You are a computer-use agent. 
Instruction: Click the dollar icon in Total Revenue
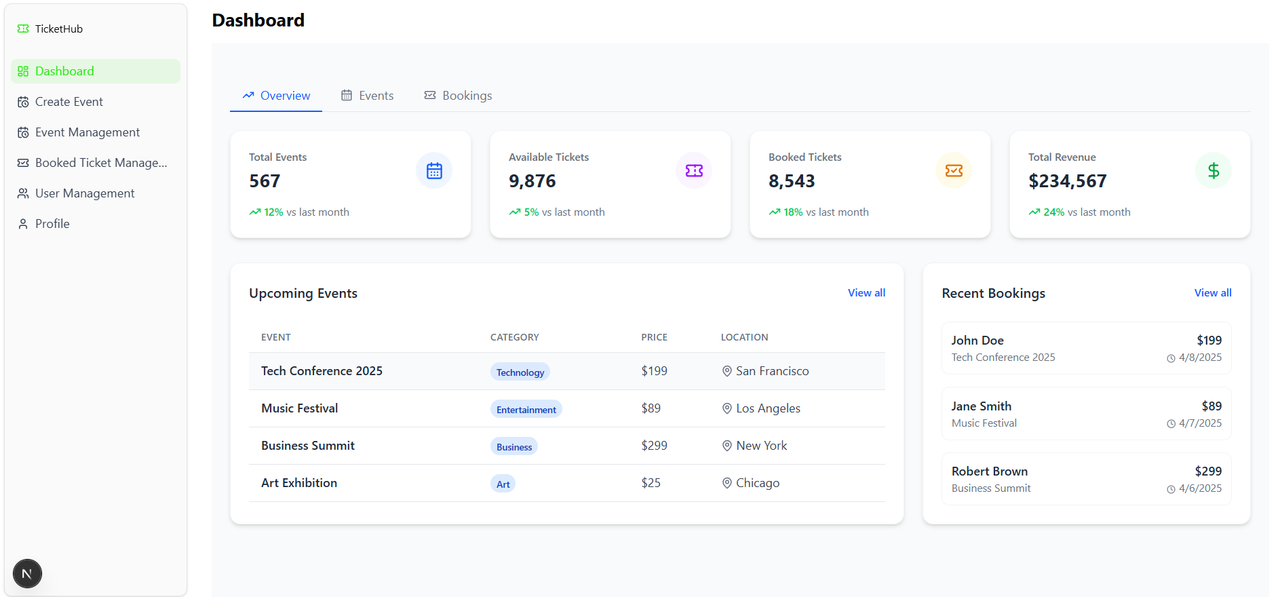1213,171
